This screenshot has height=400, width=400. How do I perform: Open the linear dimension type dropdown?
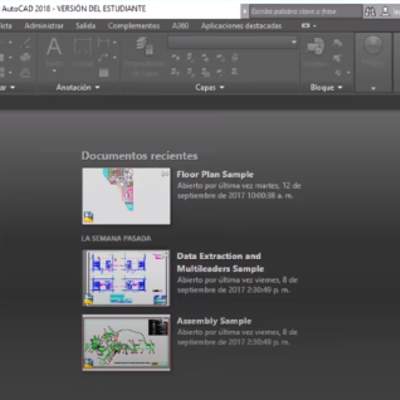[115, 42]
